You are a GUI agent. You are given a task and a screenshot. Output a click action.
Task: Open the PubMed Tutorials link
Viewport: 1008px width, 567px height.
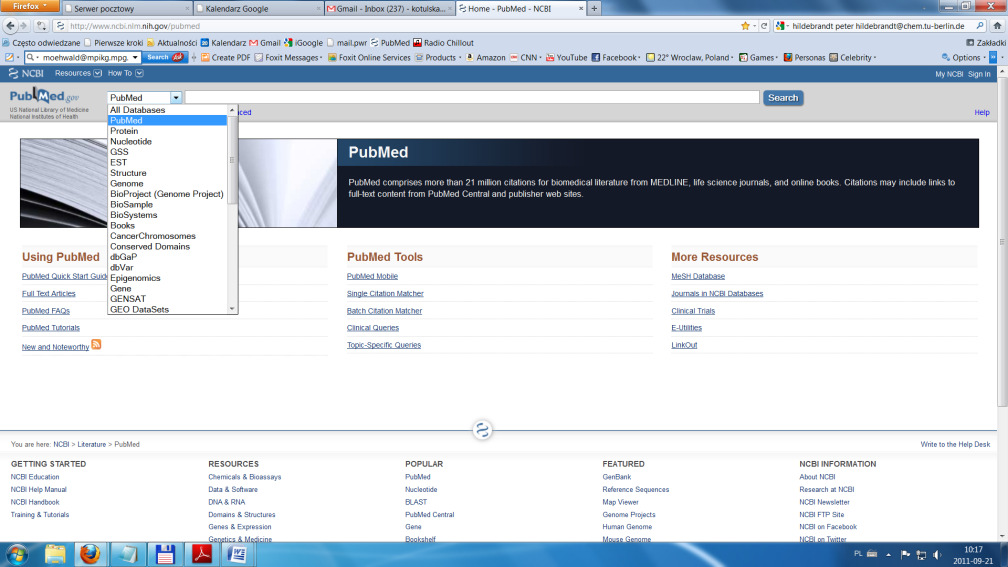[x=51, y=327]
